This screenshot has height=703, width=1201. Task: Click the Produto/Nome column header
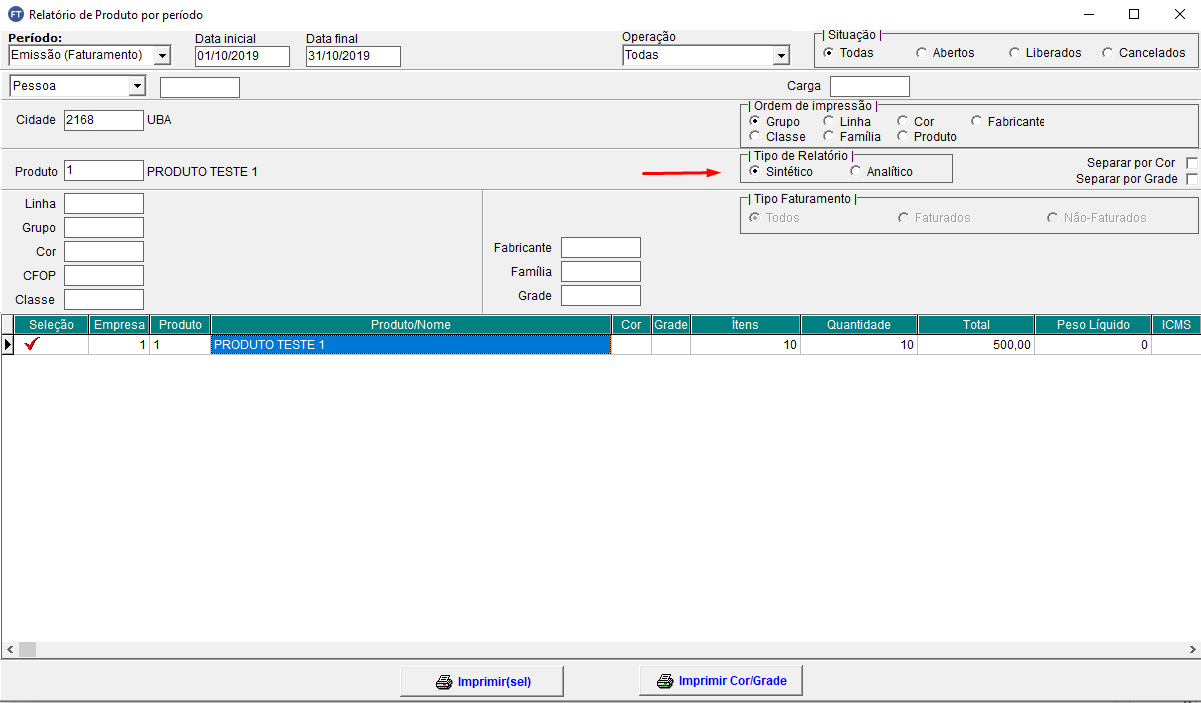point(410,325)
